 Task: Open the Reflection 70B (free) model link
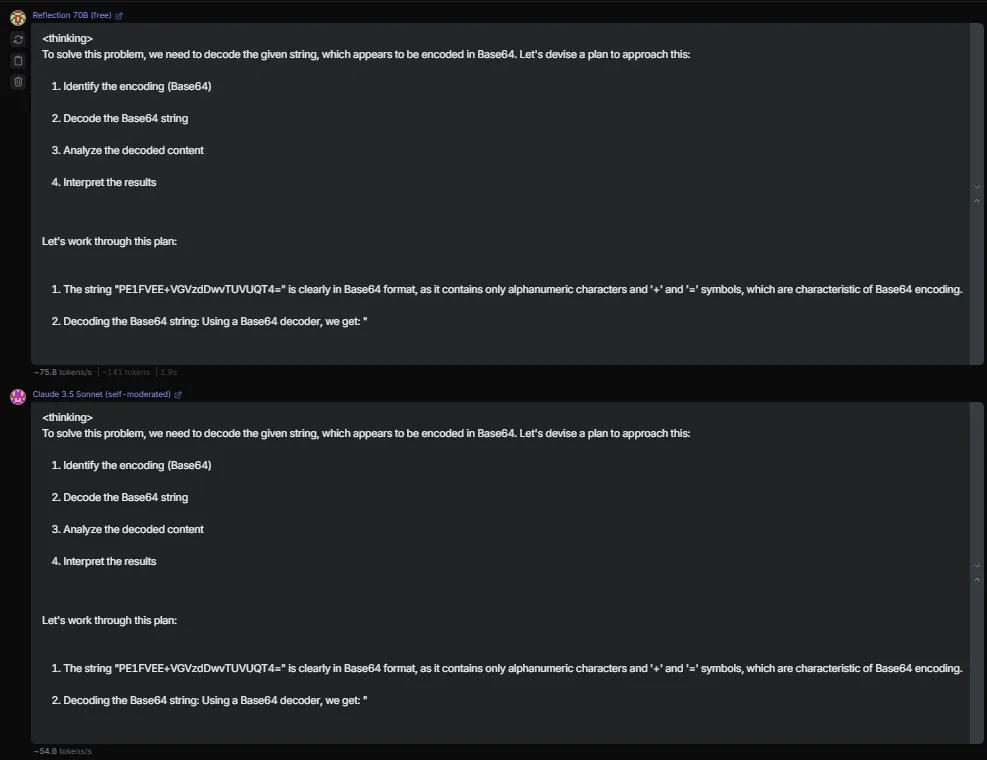(72, 16)
